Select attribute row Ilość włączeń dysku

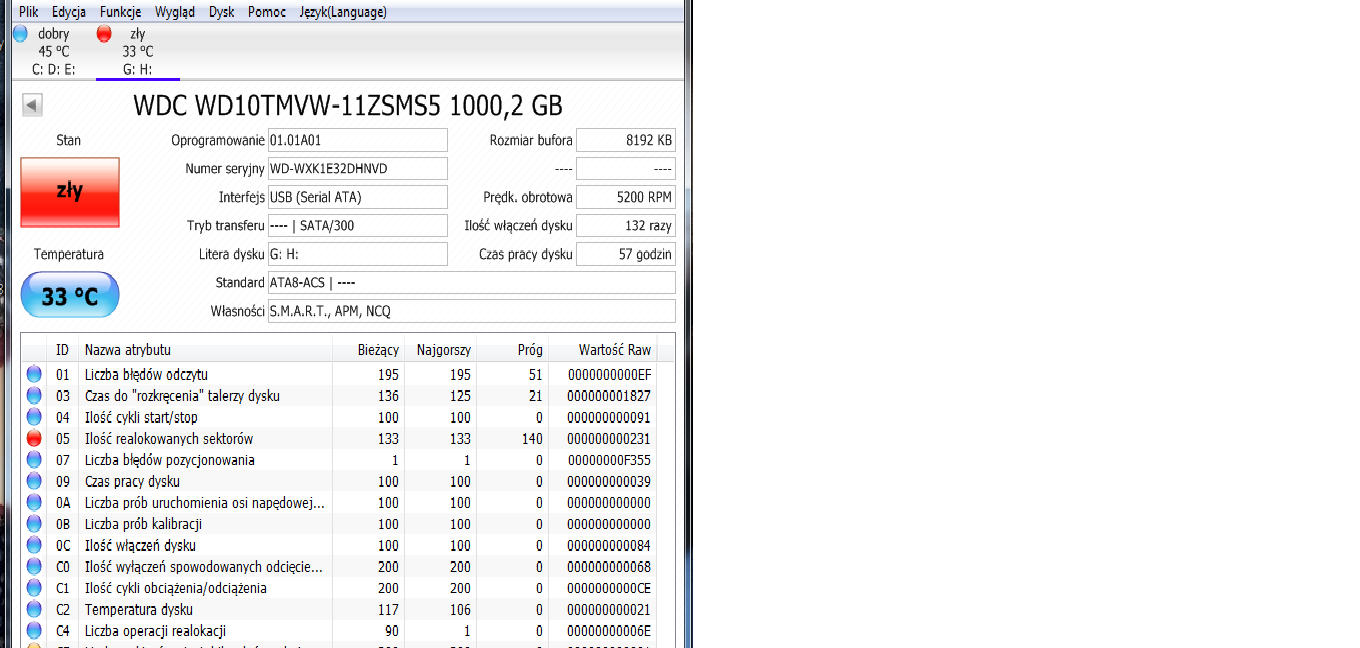coord(339,545)
